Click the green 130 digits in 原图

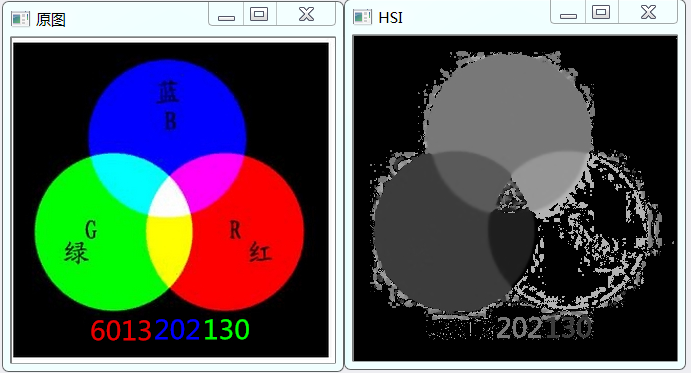[227, 329]
